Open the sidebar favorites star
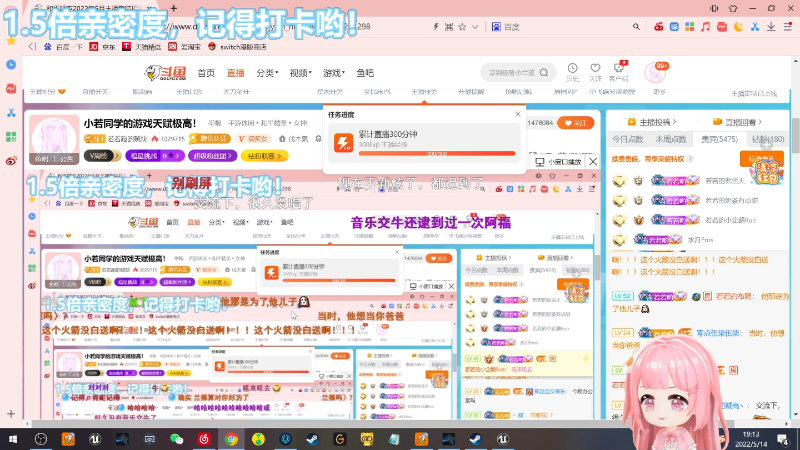The width and height of the screenshot is (800, 450). [11, 41]
